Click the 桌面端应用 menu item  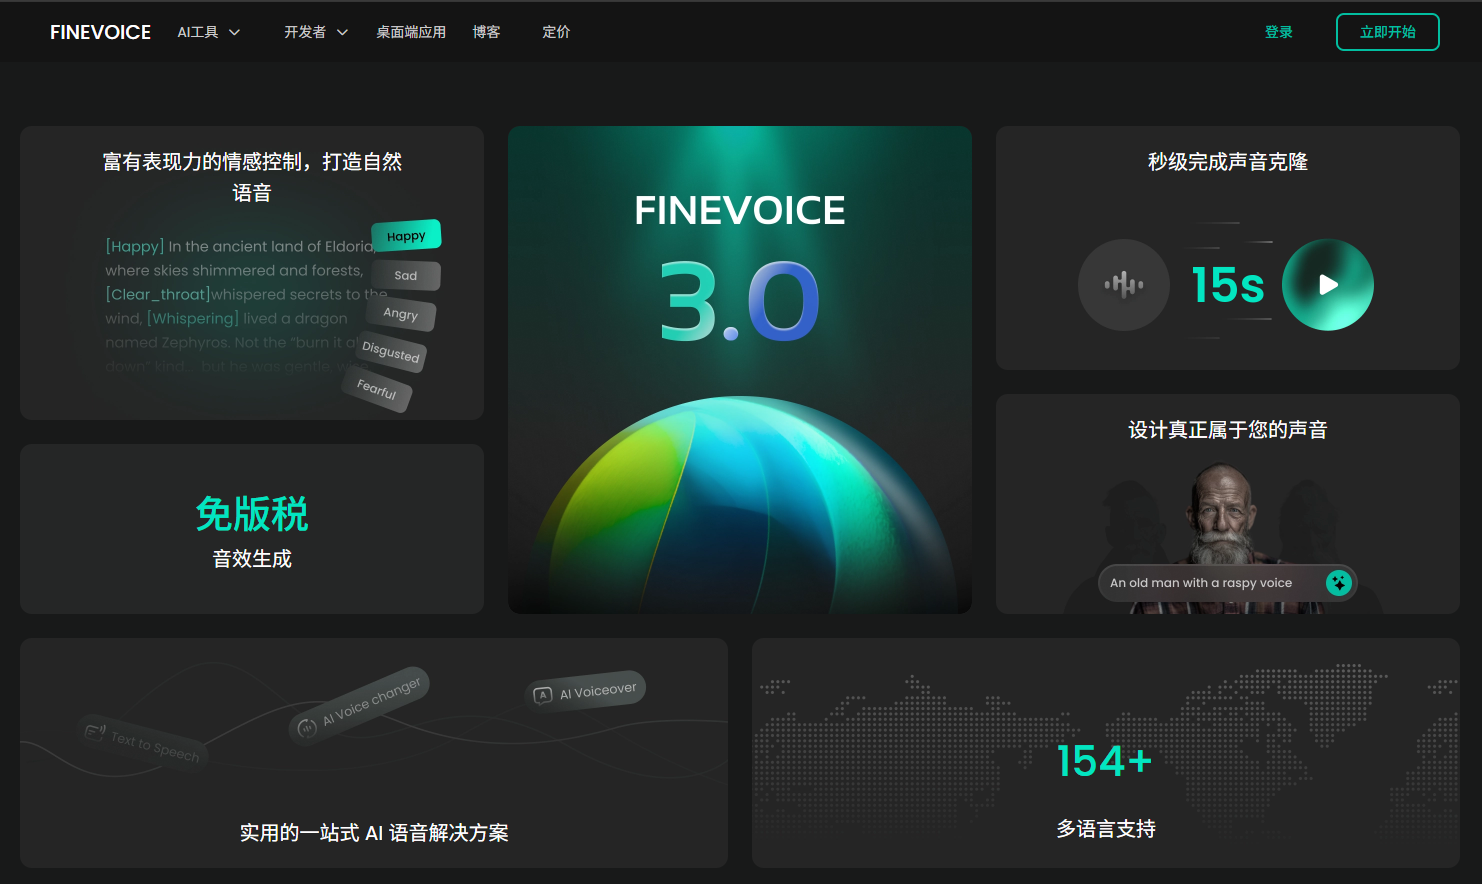click(410, 31)
